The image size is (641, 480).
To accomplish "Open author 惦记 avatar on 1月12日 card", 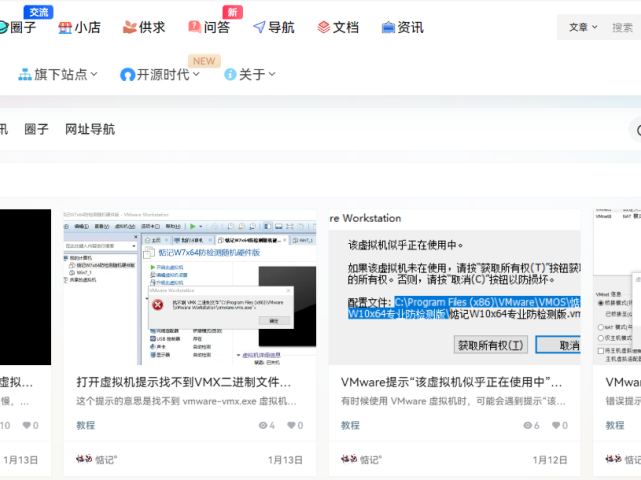I will pos(349,459).
